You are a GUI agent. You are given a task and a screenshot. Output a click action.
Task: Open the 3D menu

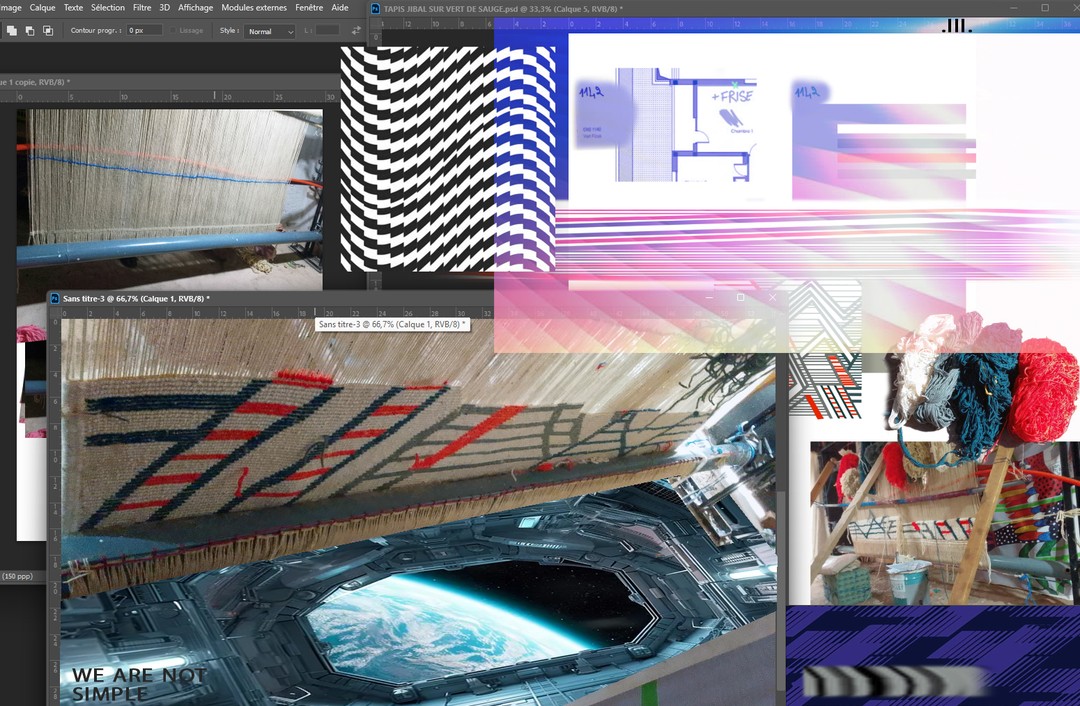[x=165, y=8]
